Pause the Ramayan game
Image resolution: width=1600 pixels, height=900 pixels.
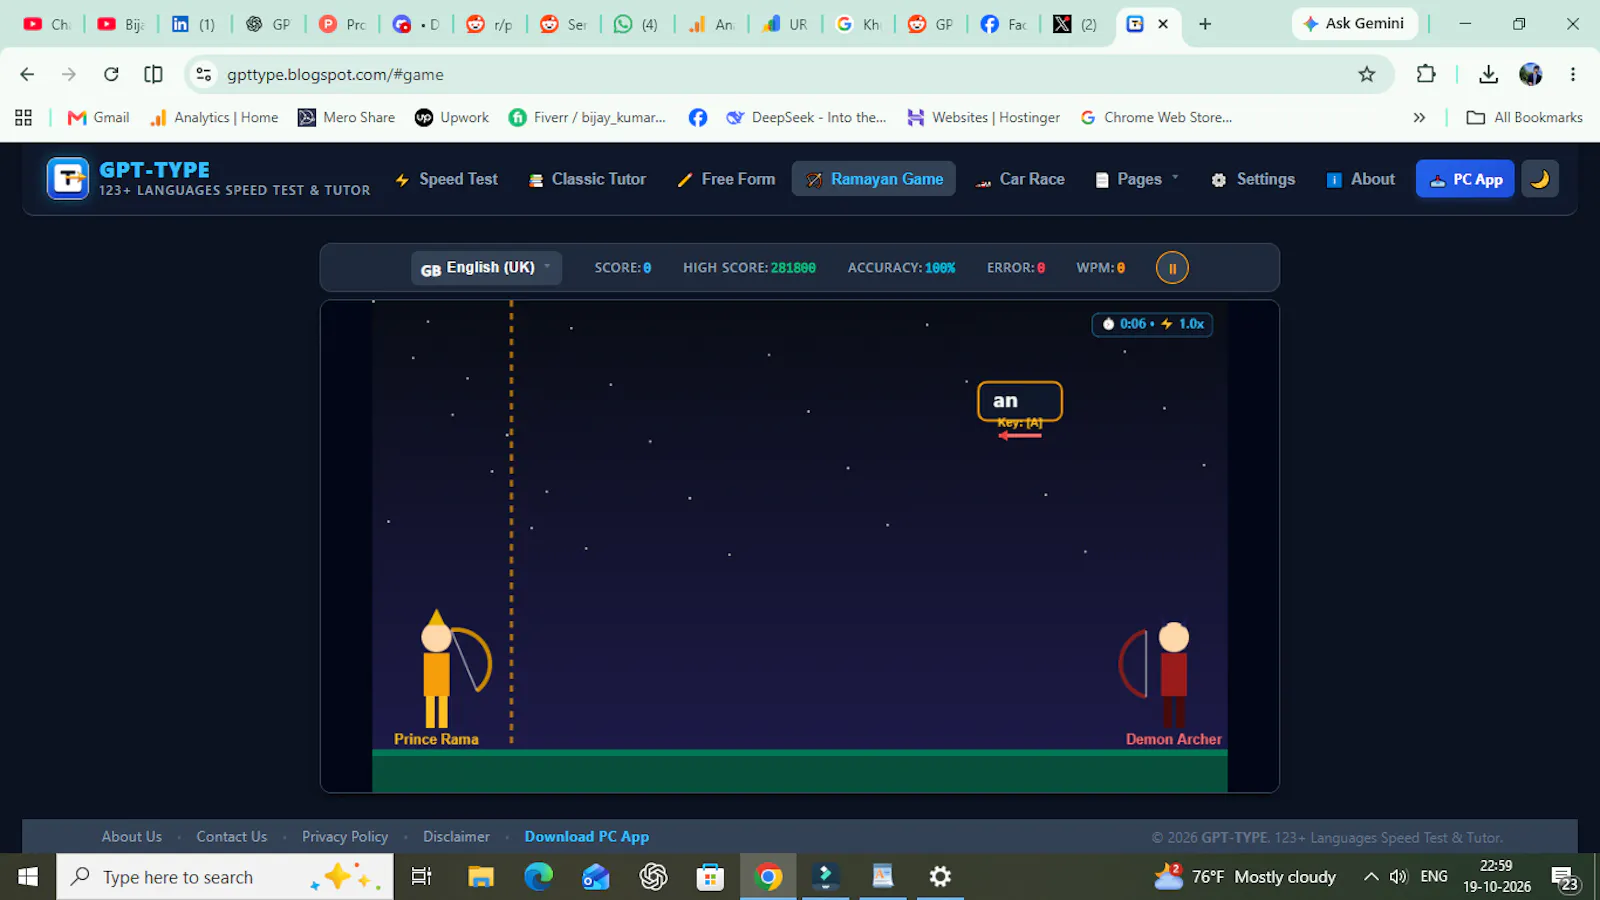pos(1172,268)
